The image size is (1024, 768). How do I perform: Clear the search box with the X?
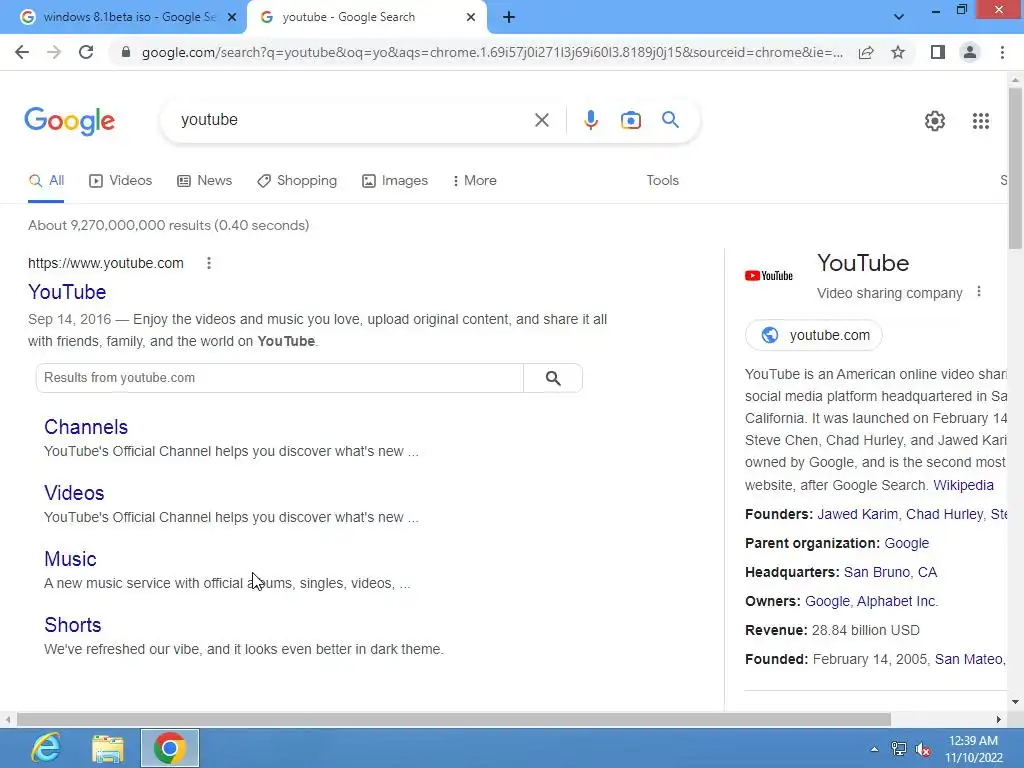click(541, 120)
